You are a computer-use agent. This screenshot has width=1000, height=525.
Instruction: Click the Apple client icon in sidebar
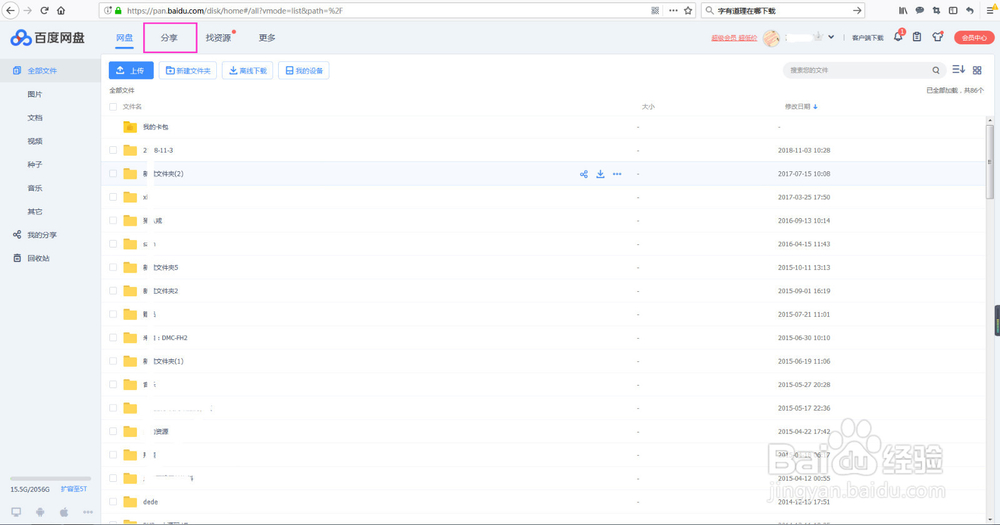[64, 512]
